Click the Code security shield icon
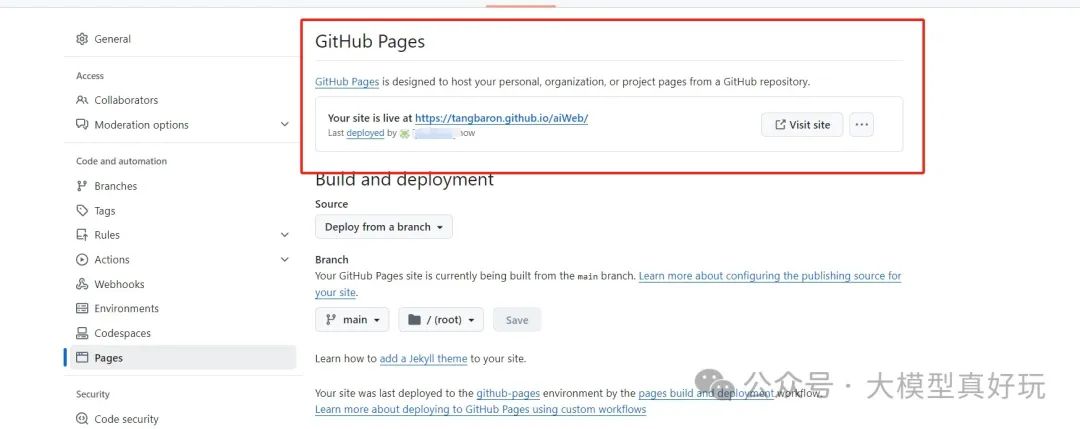 coord(83,419)
